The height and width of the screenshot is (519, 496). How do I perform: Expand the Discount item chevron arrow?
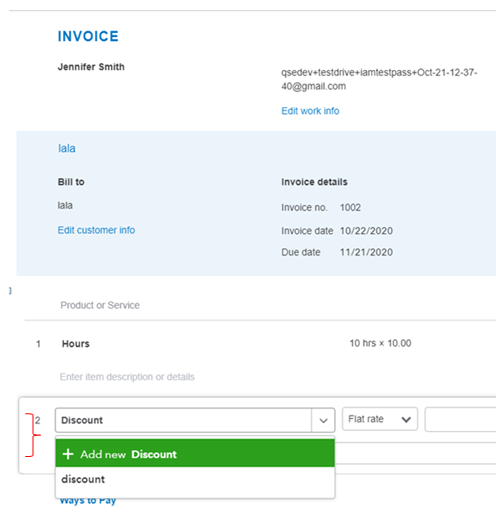tap(323, 420)
